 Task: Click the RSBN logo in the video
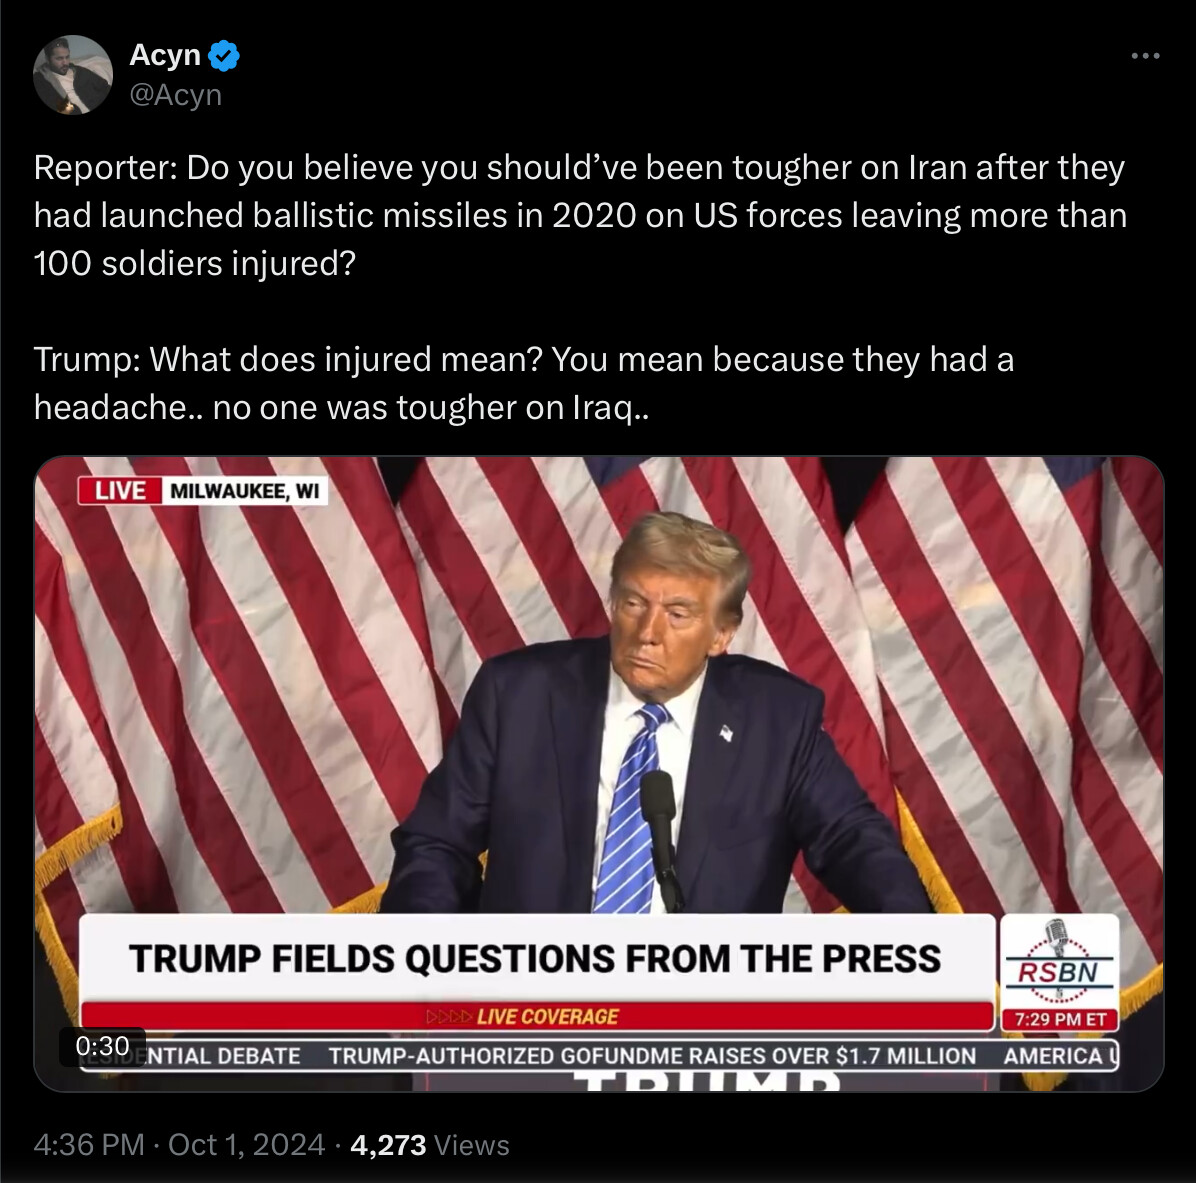coord(1059,962)
